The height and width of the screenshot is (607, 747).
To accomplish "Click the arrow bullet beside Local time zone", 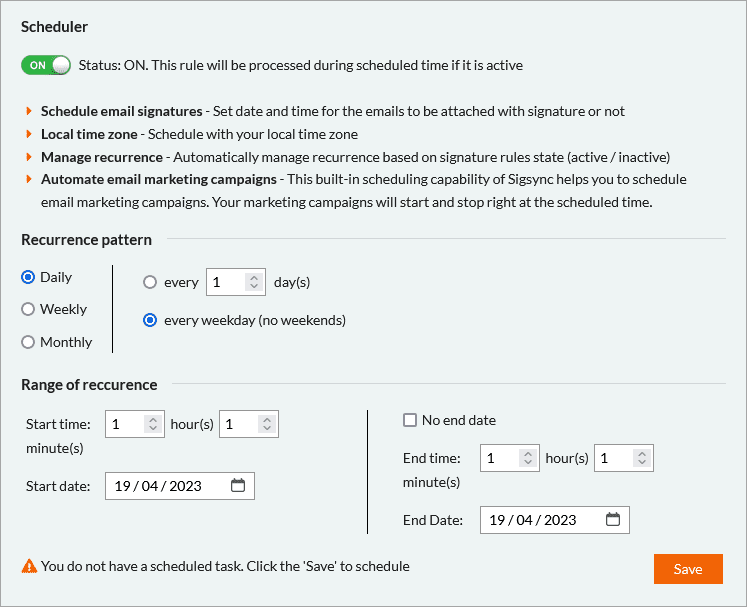I will (30, 134).
